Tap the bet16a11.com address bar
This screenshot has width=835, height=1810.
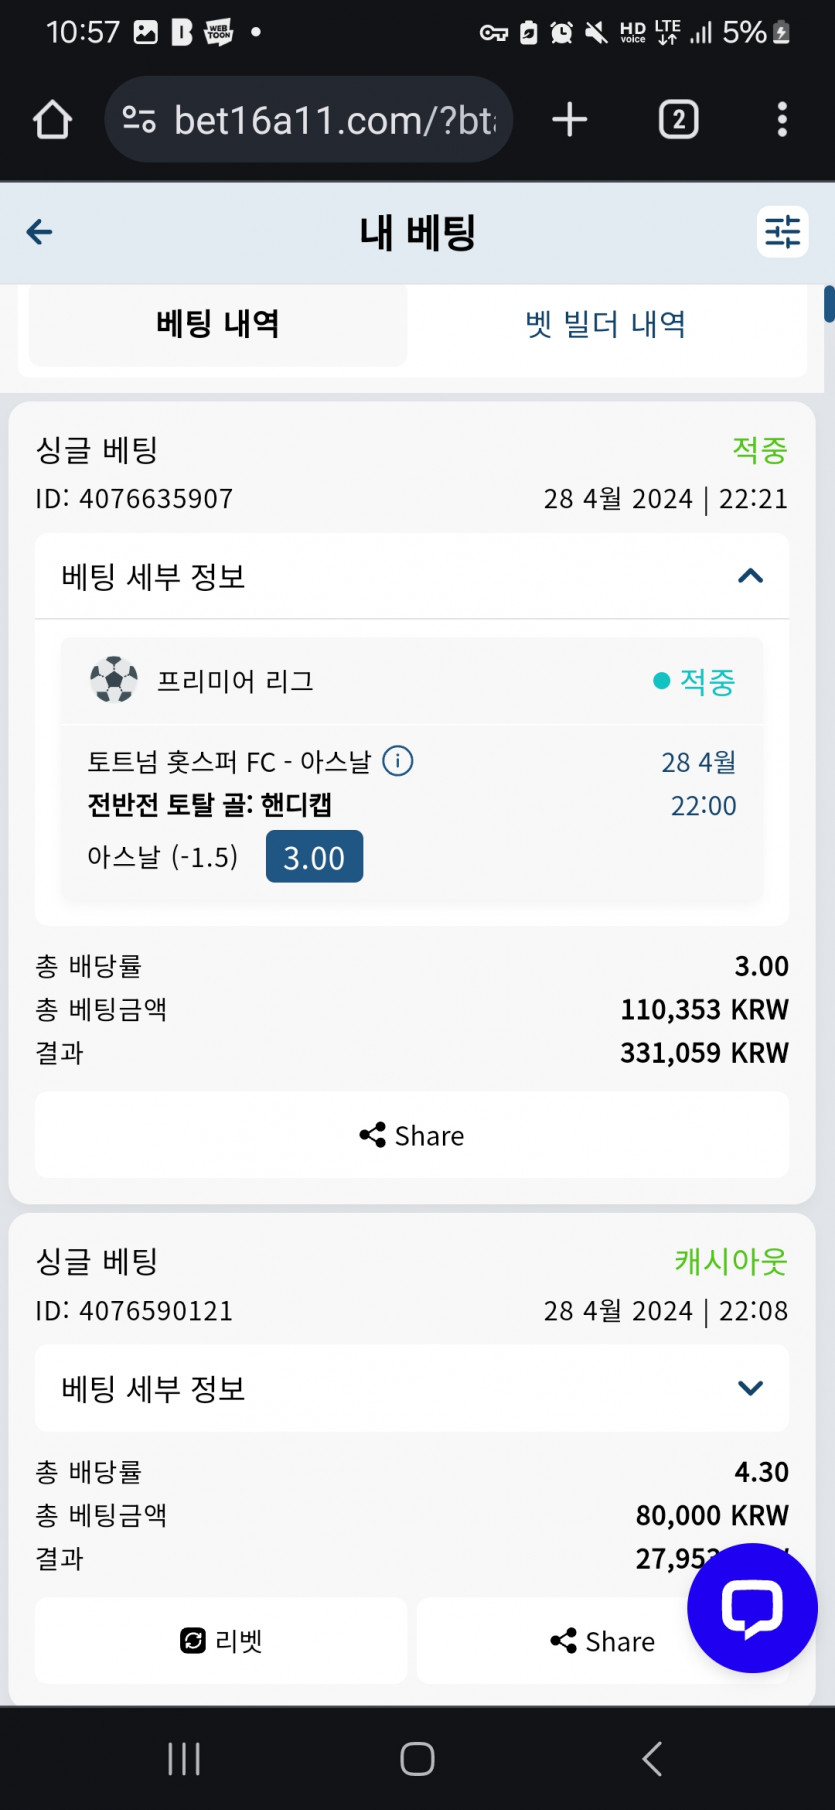(x=334, y=120)
